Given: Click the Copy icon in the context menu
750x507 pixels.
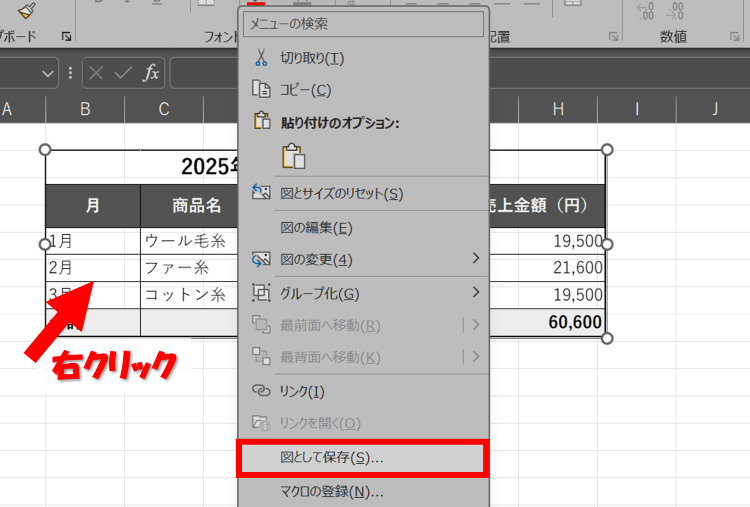Looking at the screenshot, I should (x=261, y=89).
